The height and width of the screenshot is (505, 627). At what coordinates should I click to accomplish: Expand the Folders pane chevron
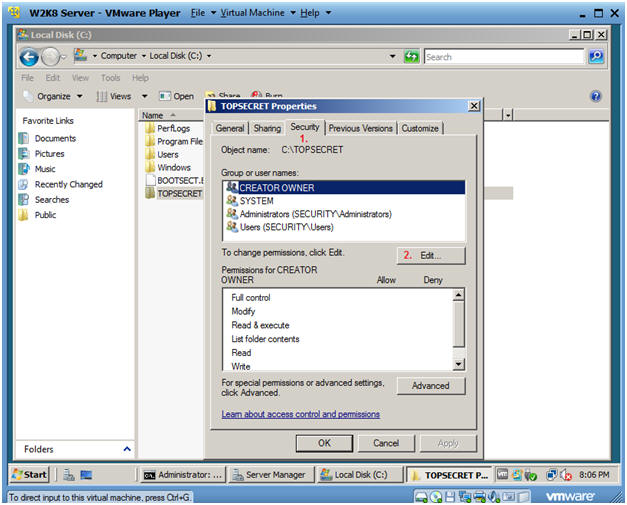(127, 449)
